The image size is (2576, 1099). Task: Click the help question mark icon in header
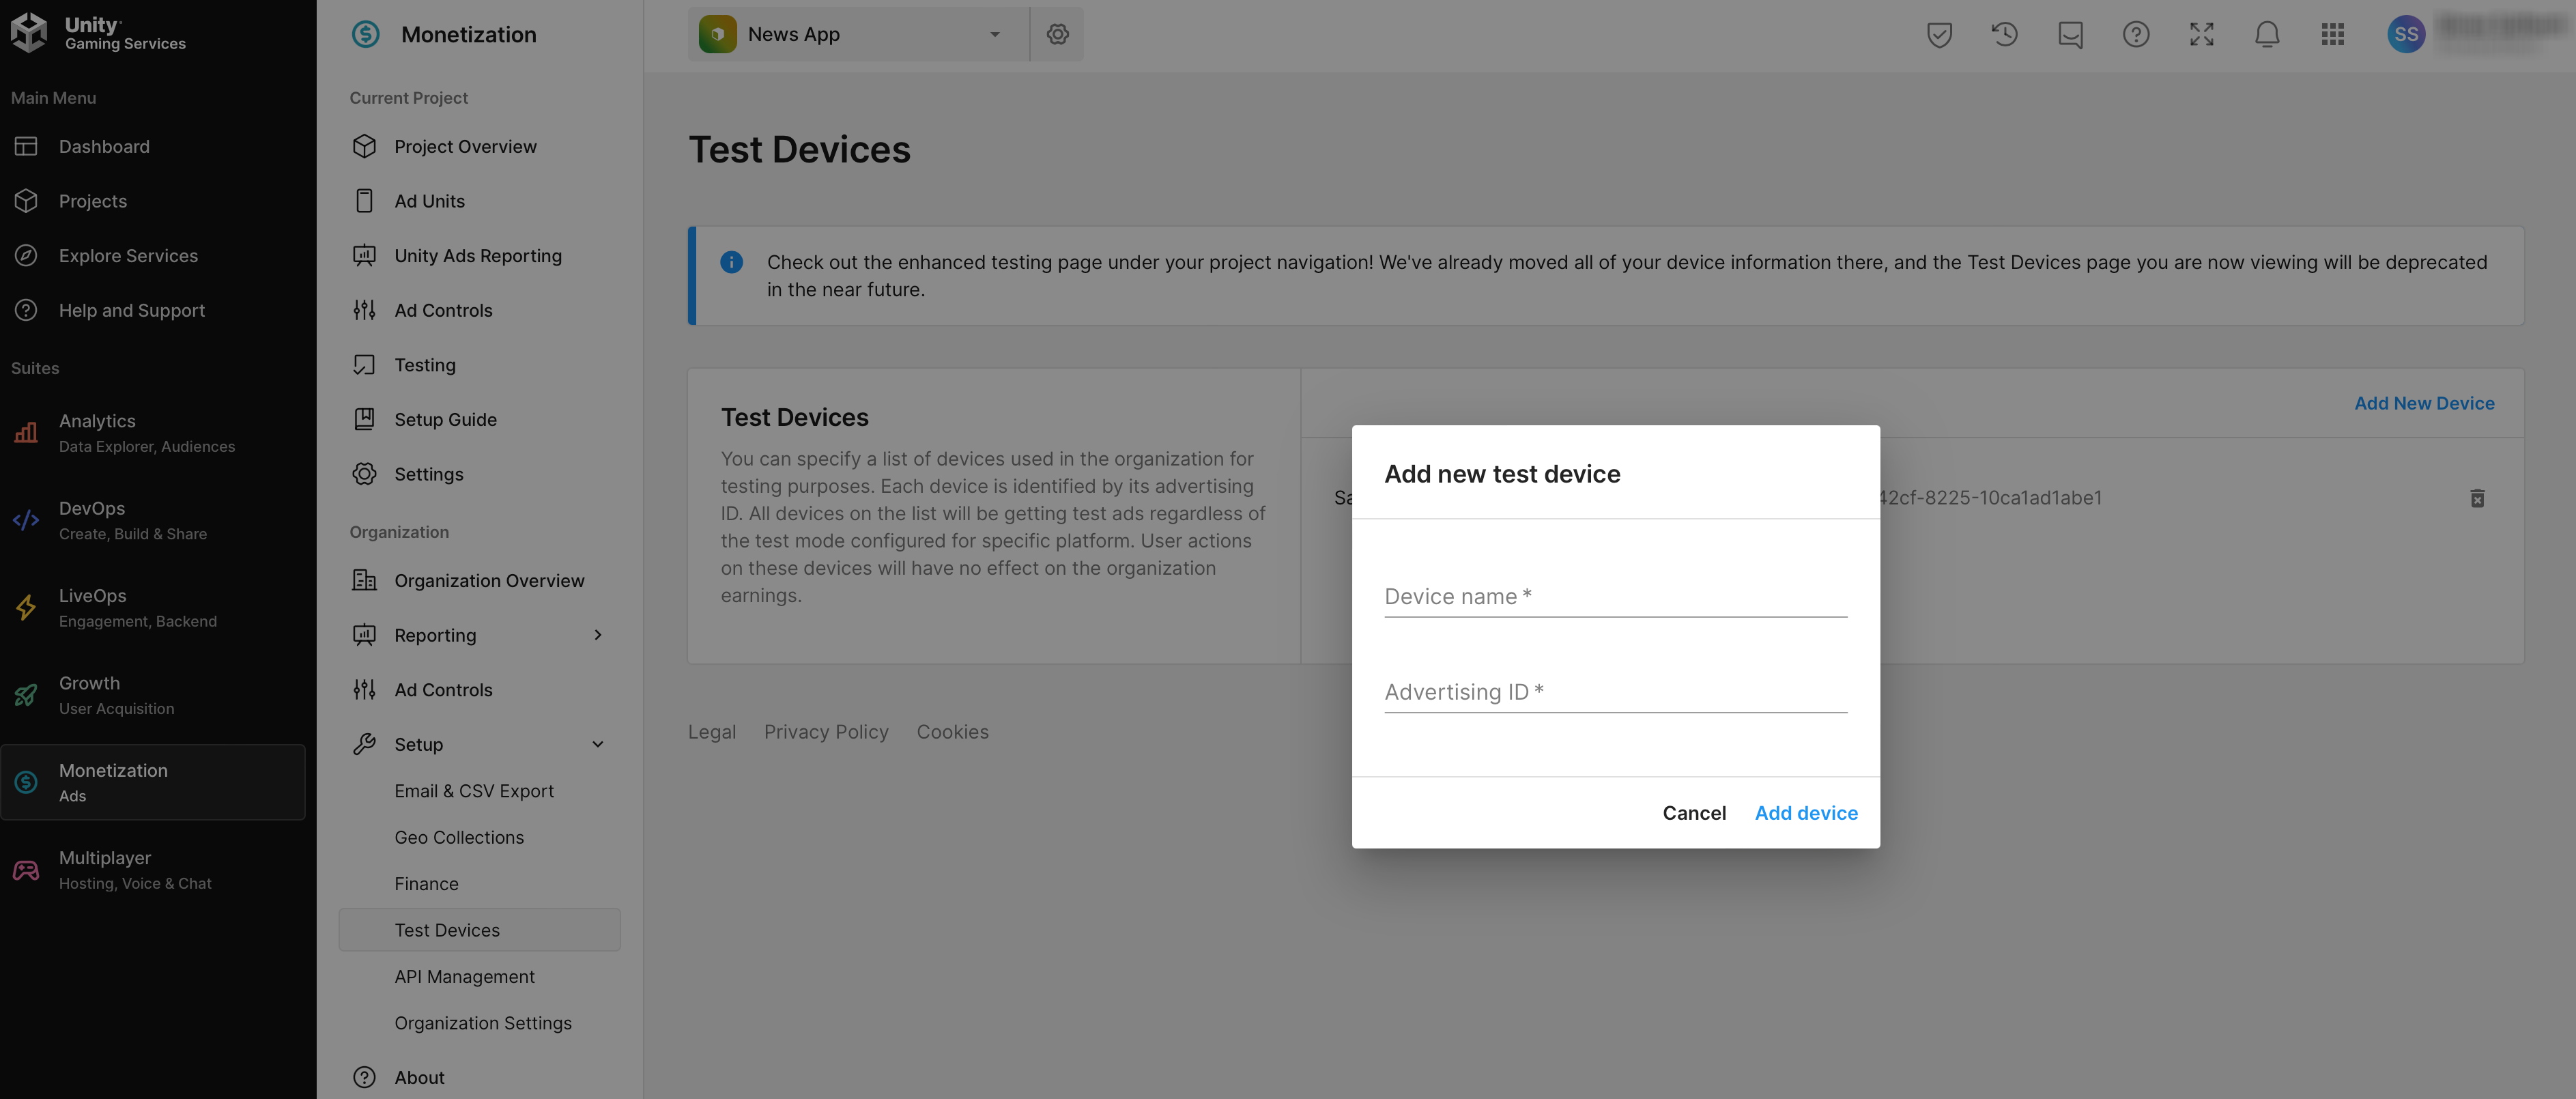[x=2135, y=35]
